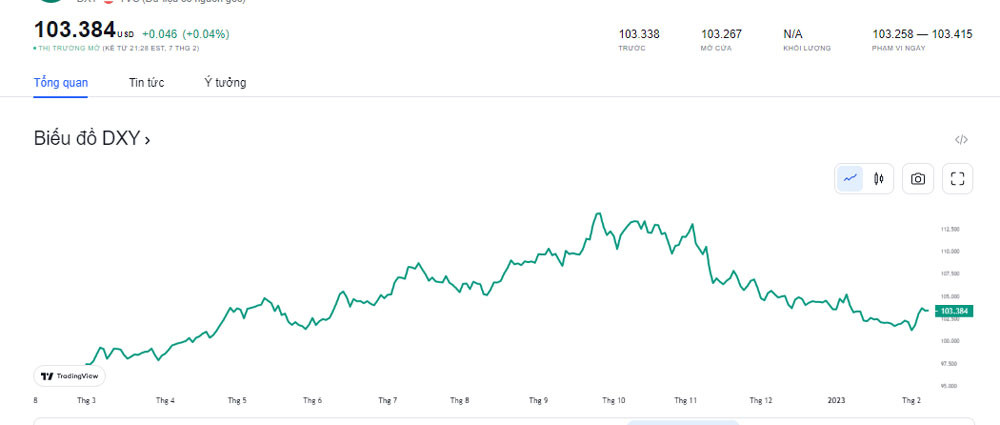Viewport: 1000px width, 425px height.
Task: Click the N/A volume value
Action: click(x=793, y=34)
